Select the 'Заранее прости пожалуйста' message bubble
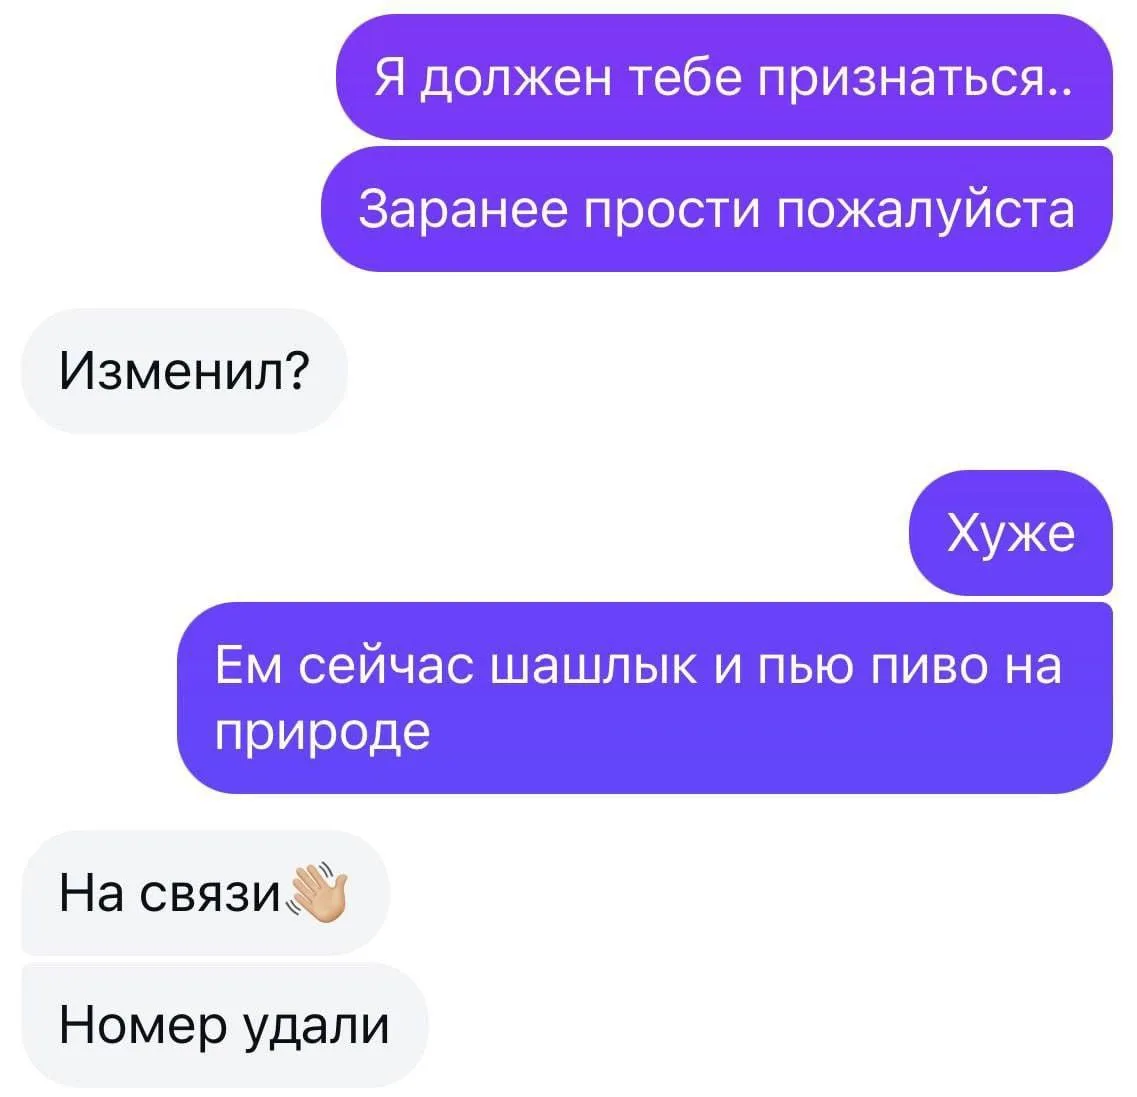This screenshot has width=1137, height=1097. point(716,210)
